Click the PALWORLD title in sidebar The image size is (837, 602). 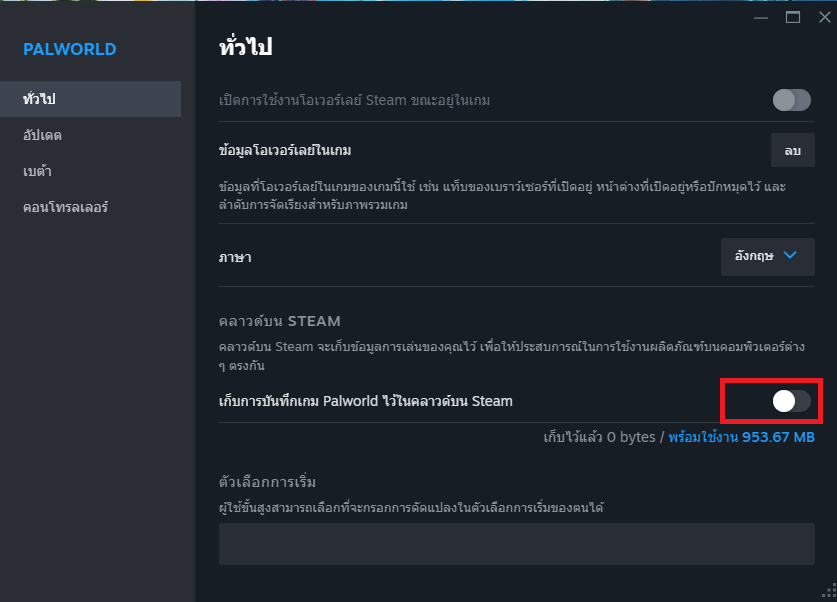[70, 49]
